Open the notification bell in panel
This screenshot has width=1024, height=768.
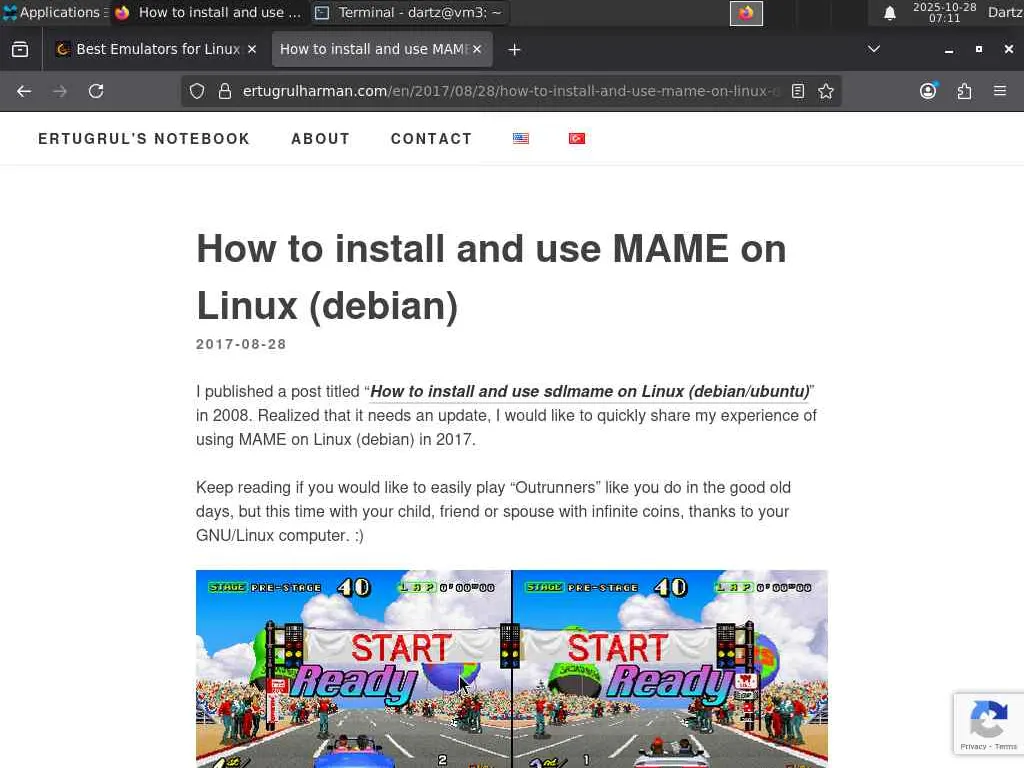pos(889,13)
